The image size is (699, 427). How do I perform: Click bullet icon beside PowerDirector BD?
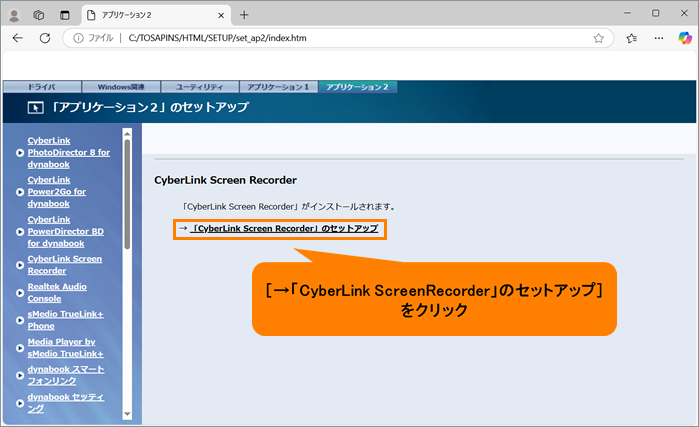pos(20,232)
